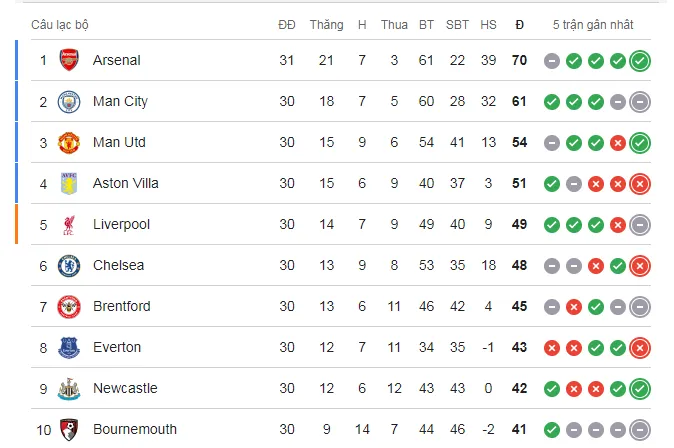Click the Chelsea club crest icon
This screenshot has height=448, width=674.
coord(69,265)
